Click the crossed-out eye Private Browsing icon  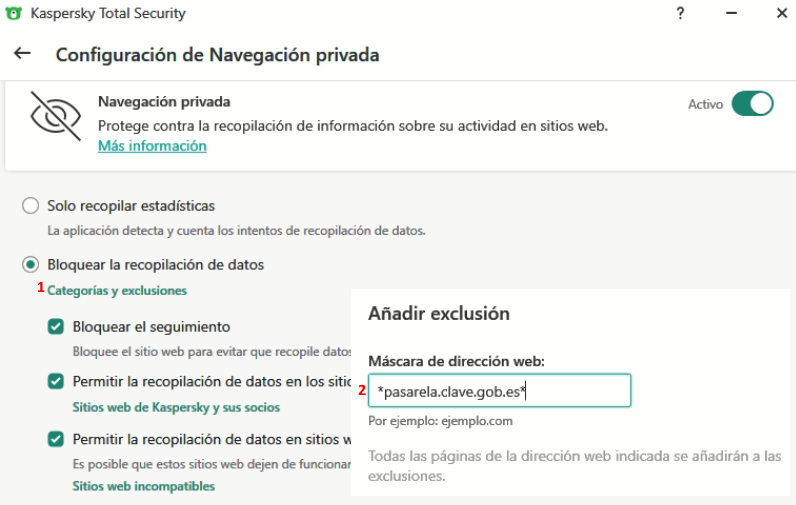[x=55, y=115]
